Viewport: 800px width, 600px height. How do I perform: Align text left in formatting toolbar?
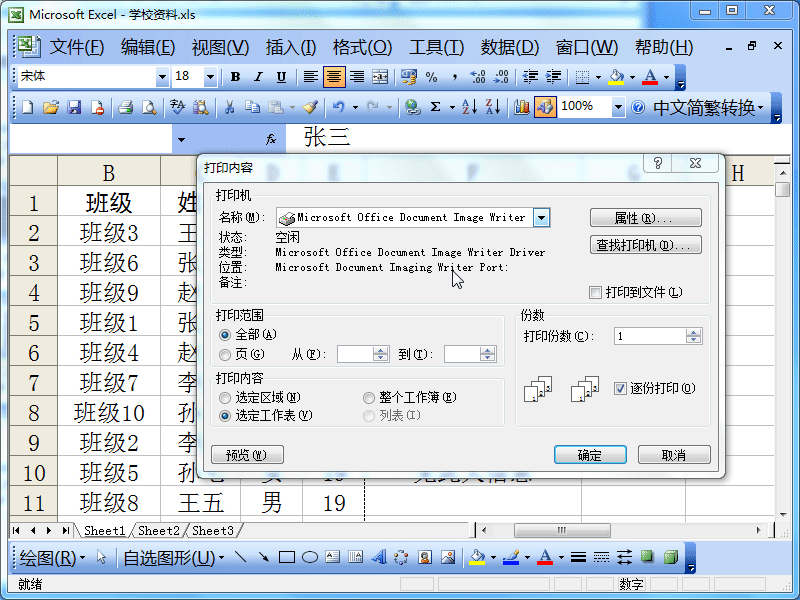pos(310,77)
